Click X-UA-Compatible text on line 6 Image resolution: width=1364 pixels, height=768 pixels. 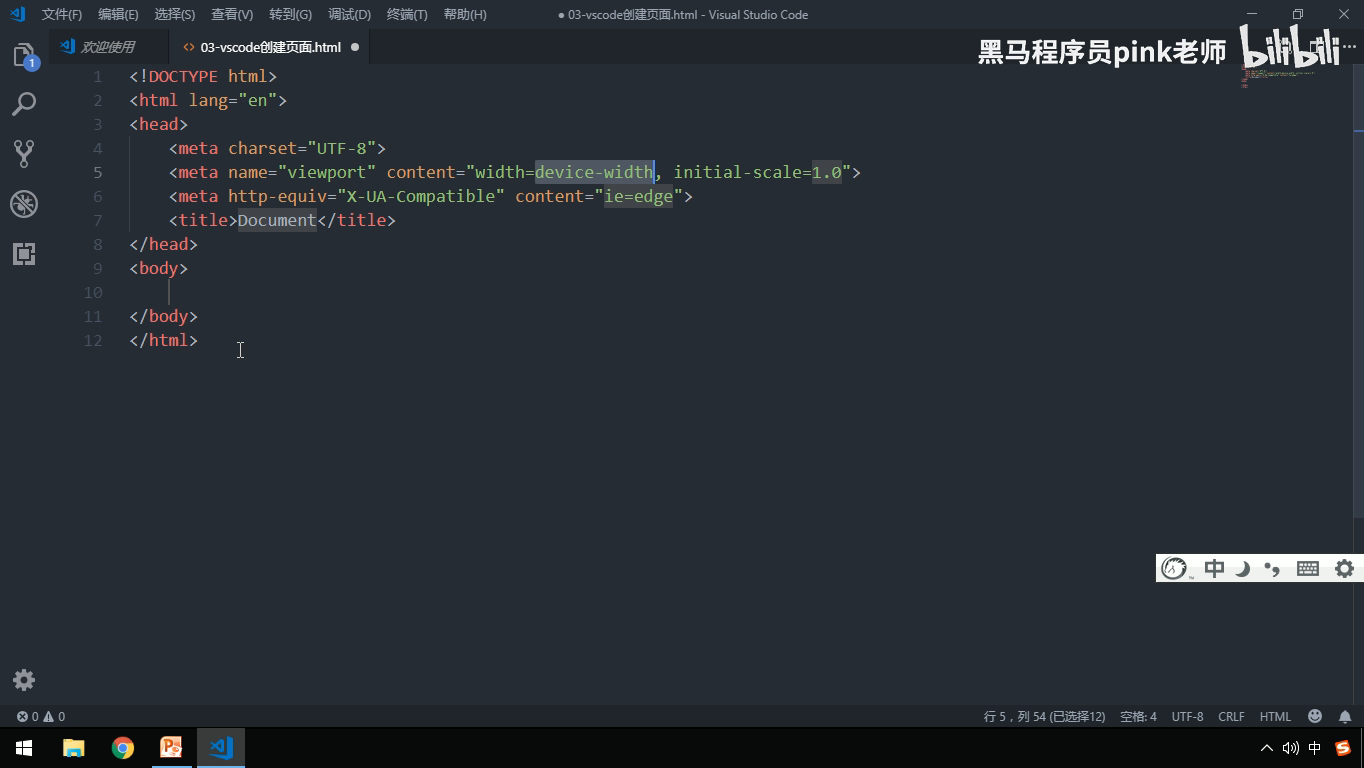pos(420,196)
